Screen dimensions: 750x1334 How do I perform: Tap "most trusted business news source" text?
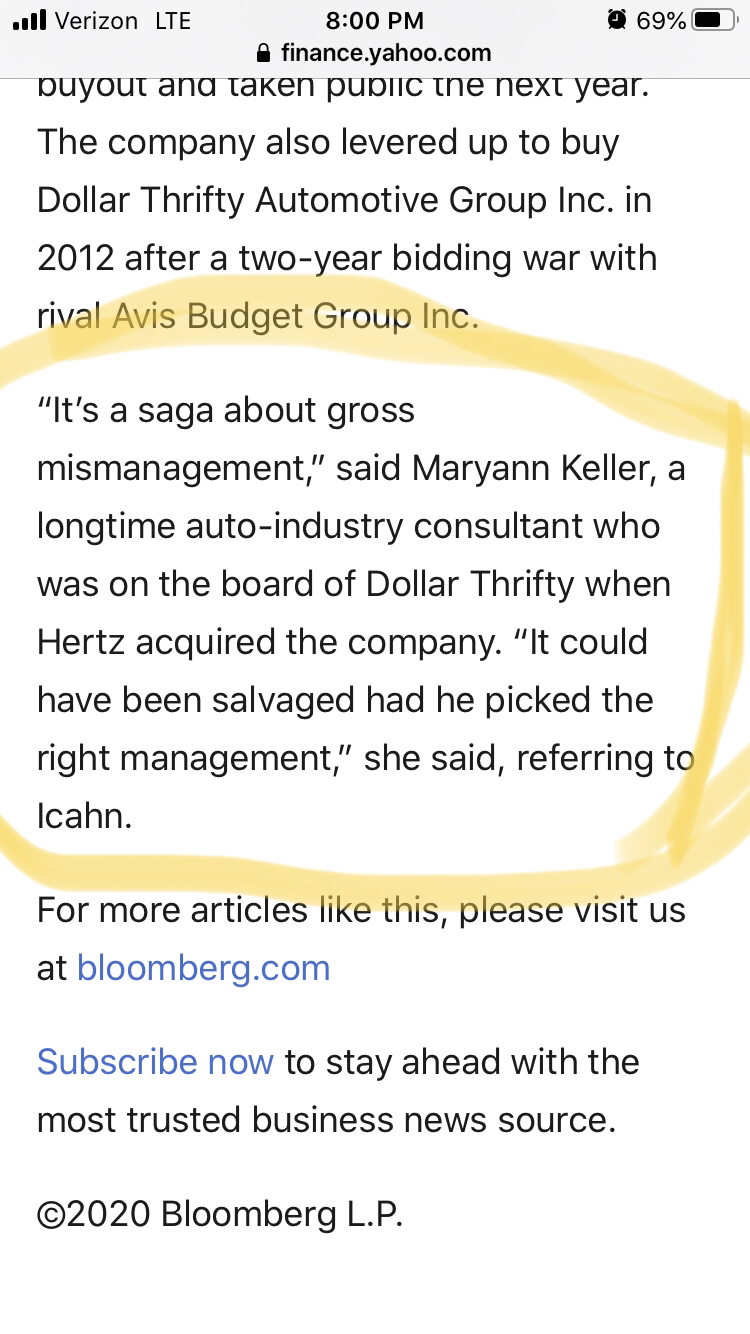pyautogui.click(x=325, y=1120)
